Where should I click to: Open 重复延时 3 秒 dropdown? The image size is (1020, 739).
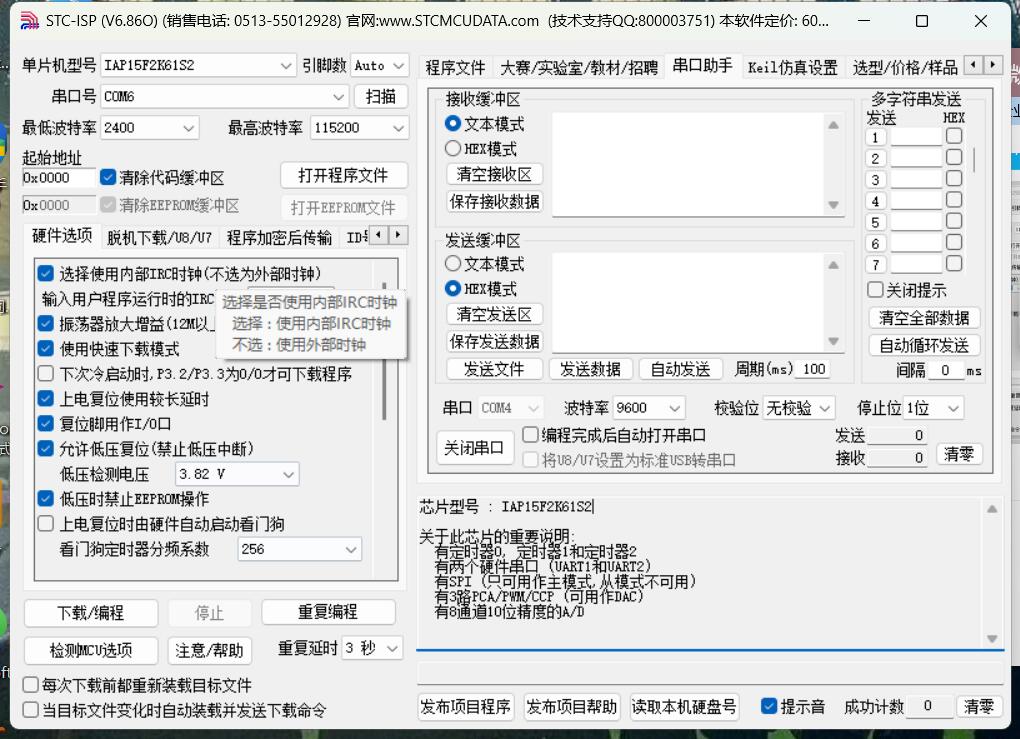(x=371, y=648)
